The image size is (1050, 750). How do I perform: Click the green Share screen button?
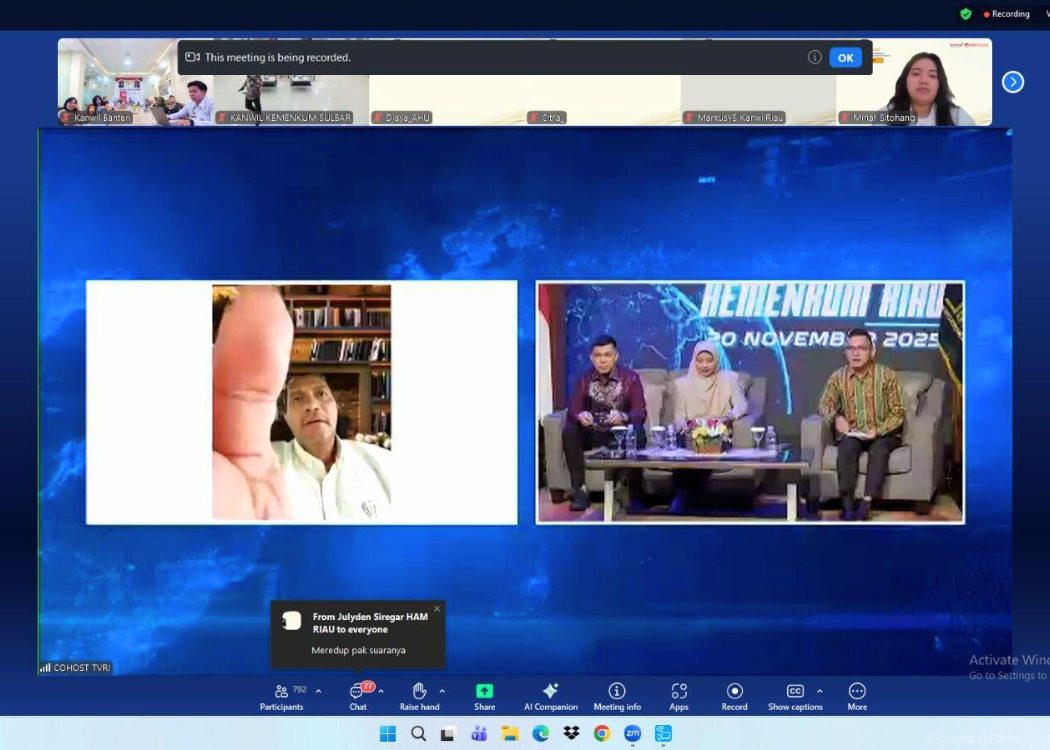[484, 696]
